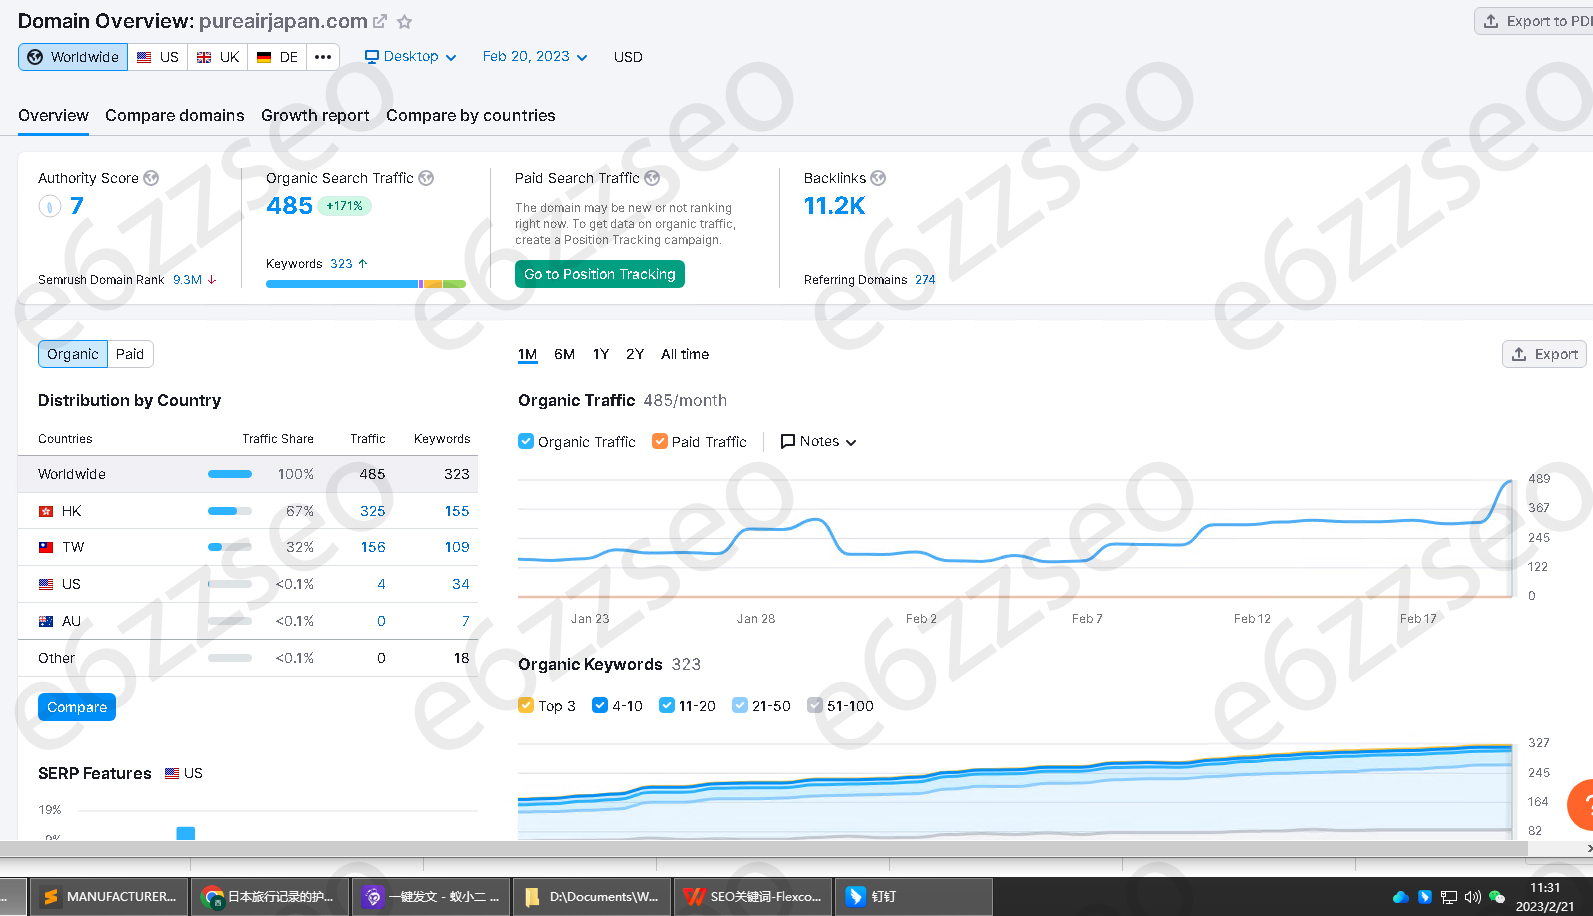
Task: Toggle 11-20 keywords checkbox
Action: tap(667, 705)
